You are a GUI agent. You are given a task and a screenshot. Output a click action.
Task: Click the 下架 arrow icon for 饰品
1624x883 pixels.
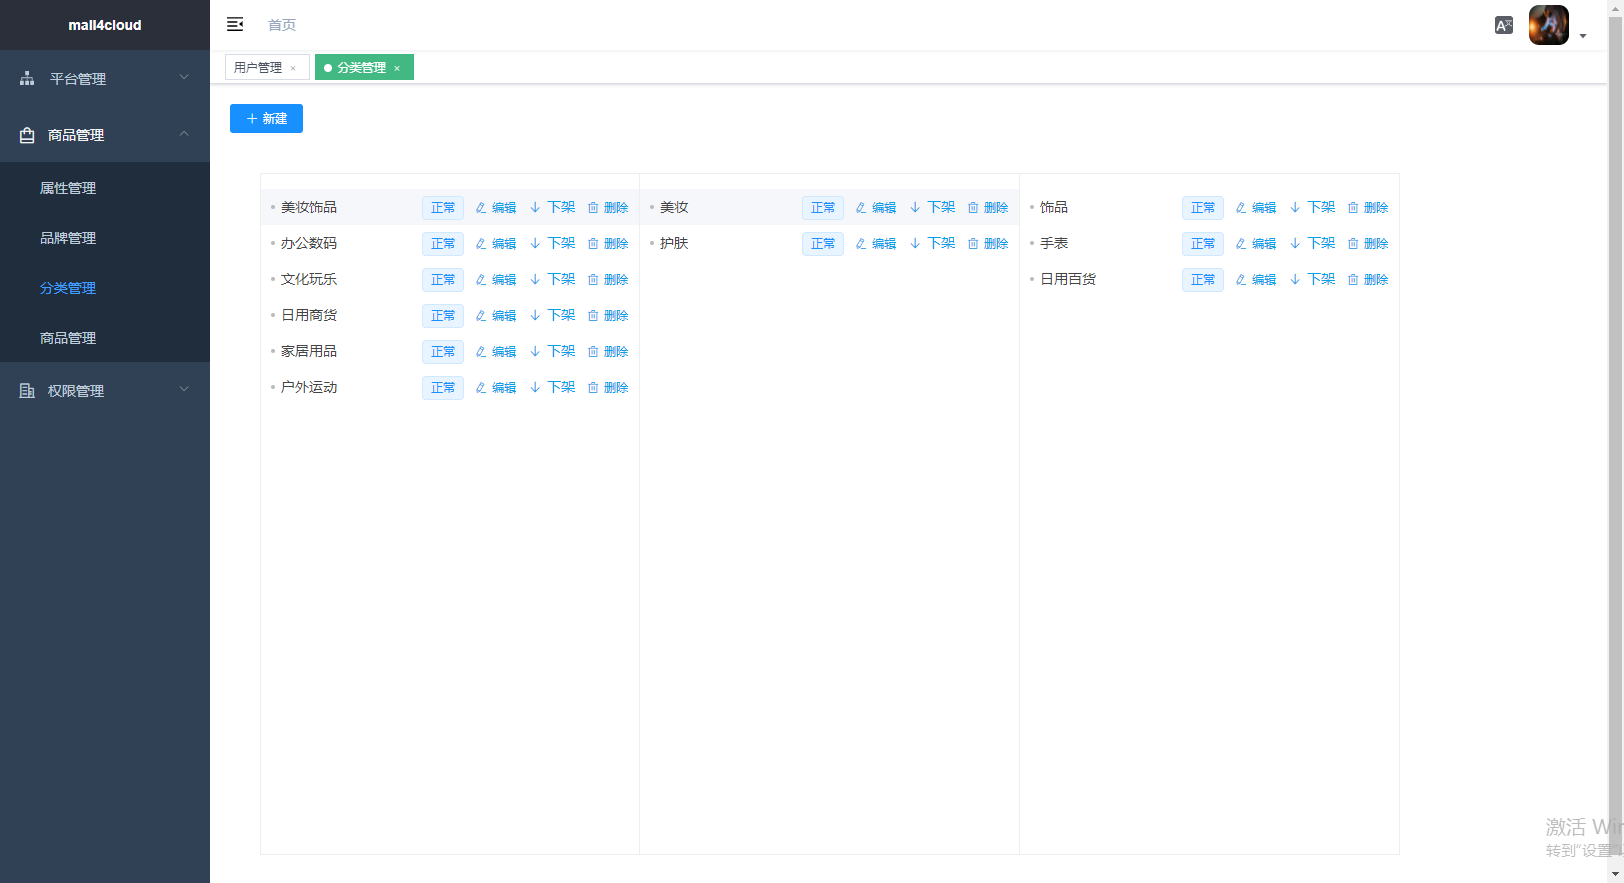tap(1295, 208)
